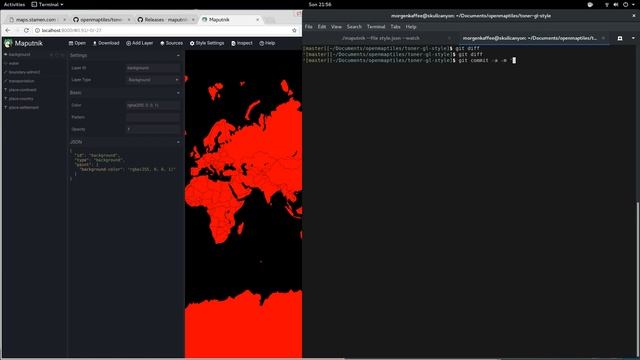Select the place-settlement layer
The image size is (640, 360).
pyautogui.click(x=34, y=107)
